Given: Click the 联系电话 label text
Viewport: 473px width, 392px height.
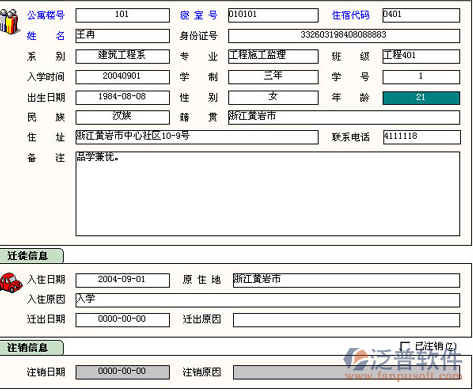Looking at the screenshot, I should tap(351, 137).
